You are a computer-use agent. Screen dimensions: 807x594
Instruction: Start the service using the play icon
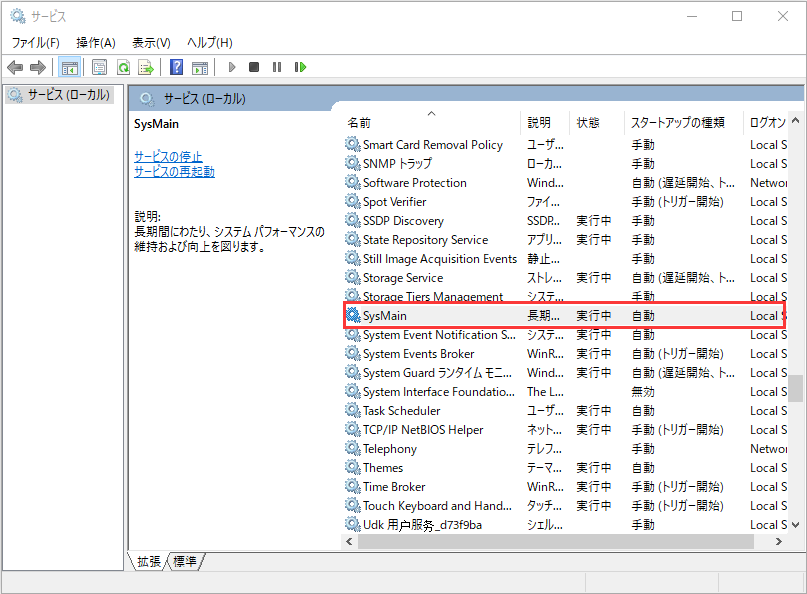click(231, 67)
